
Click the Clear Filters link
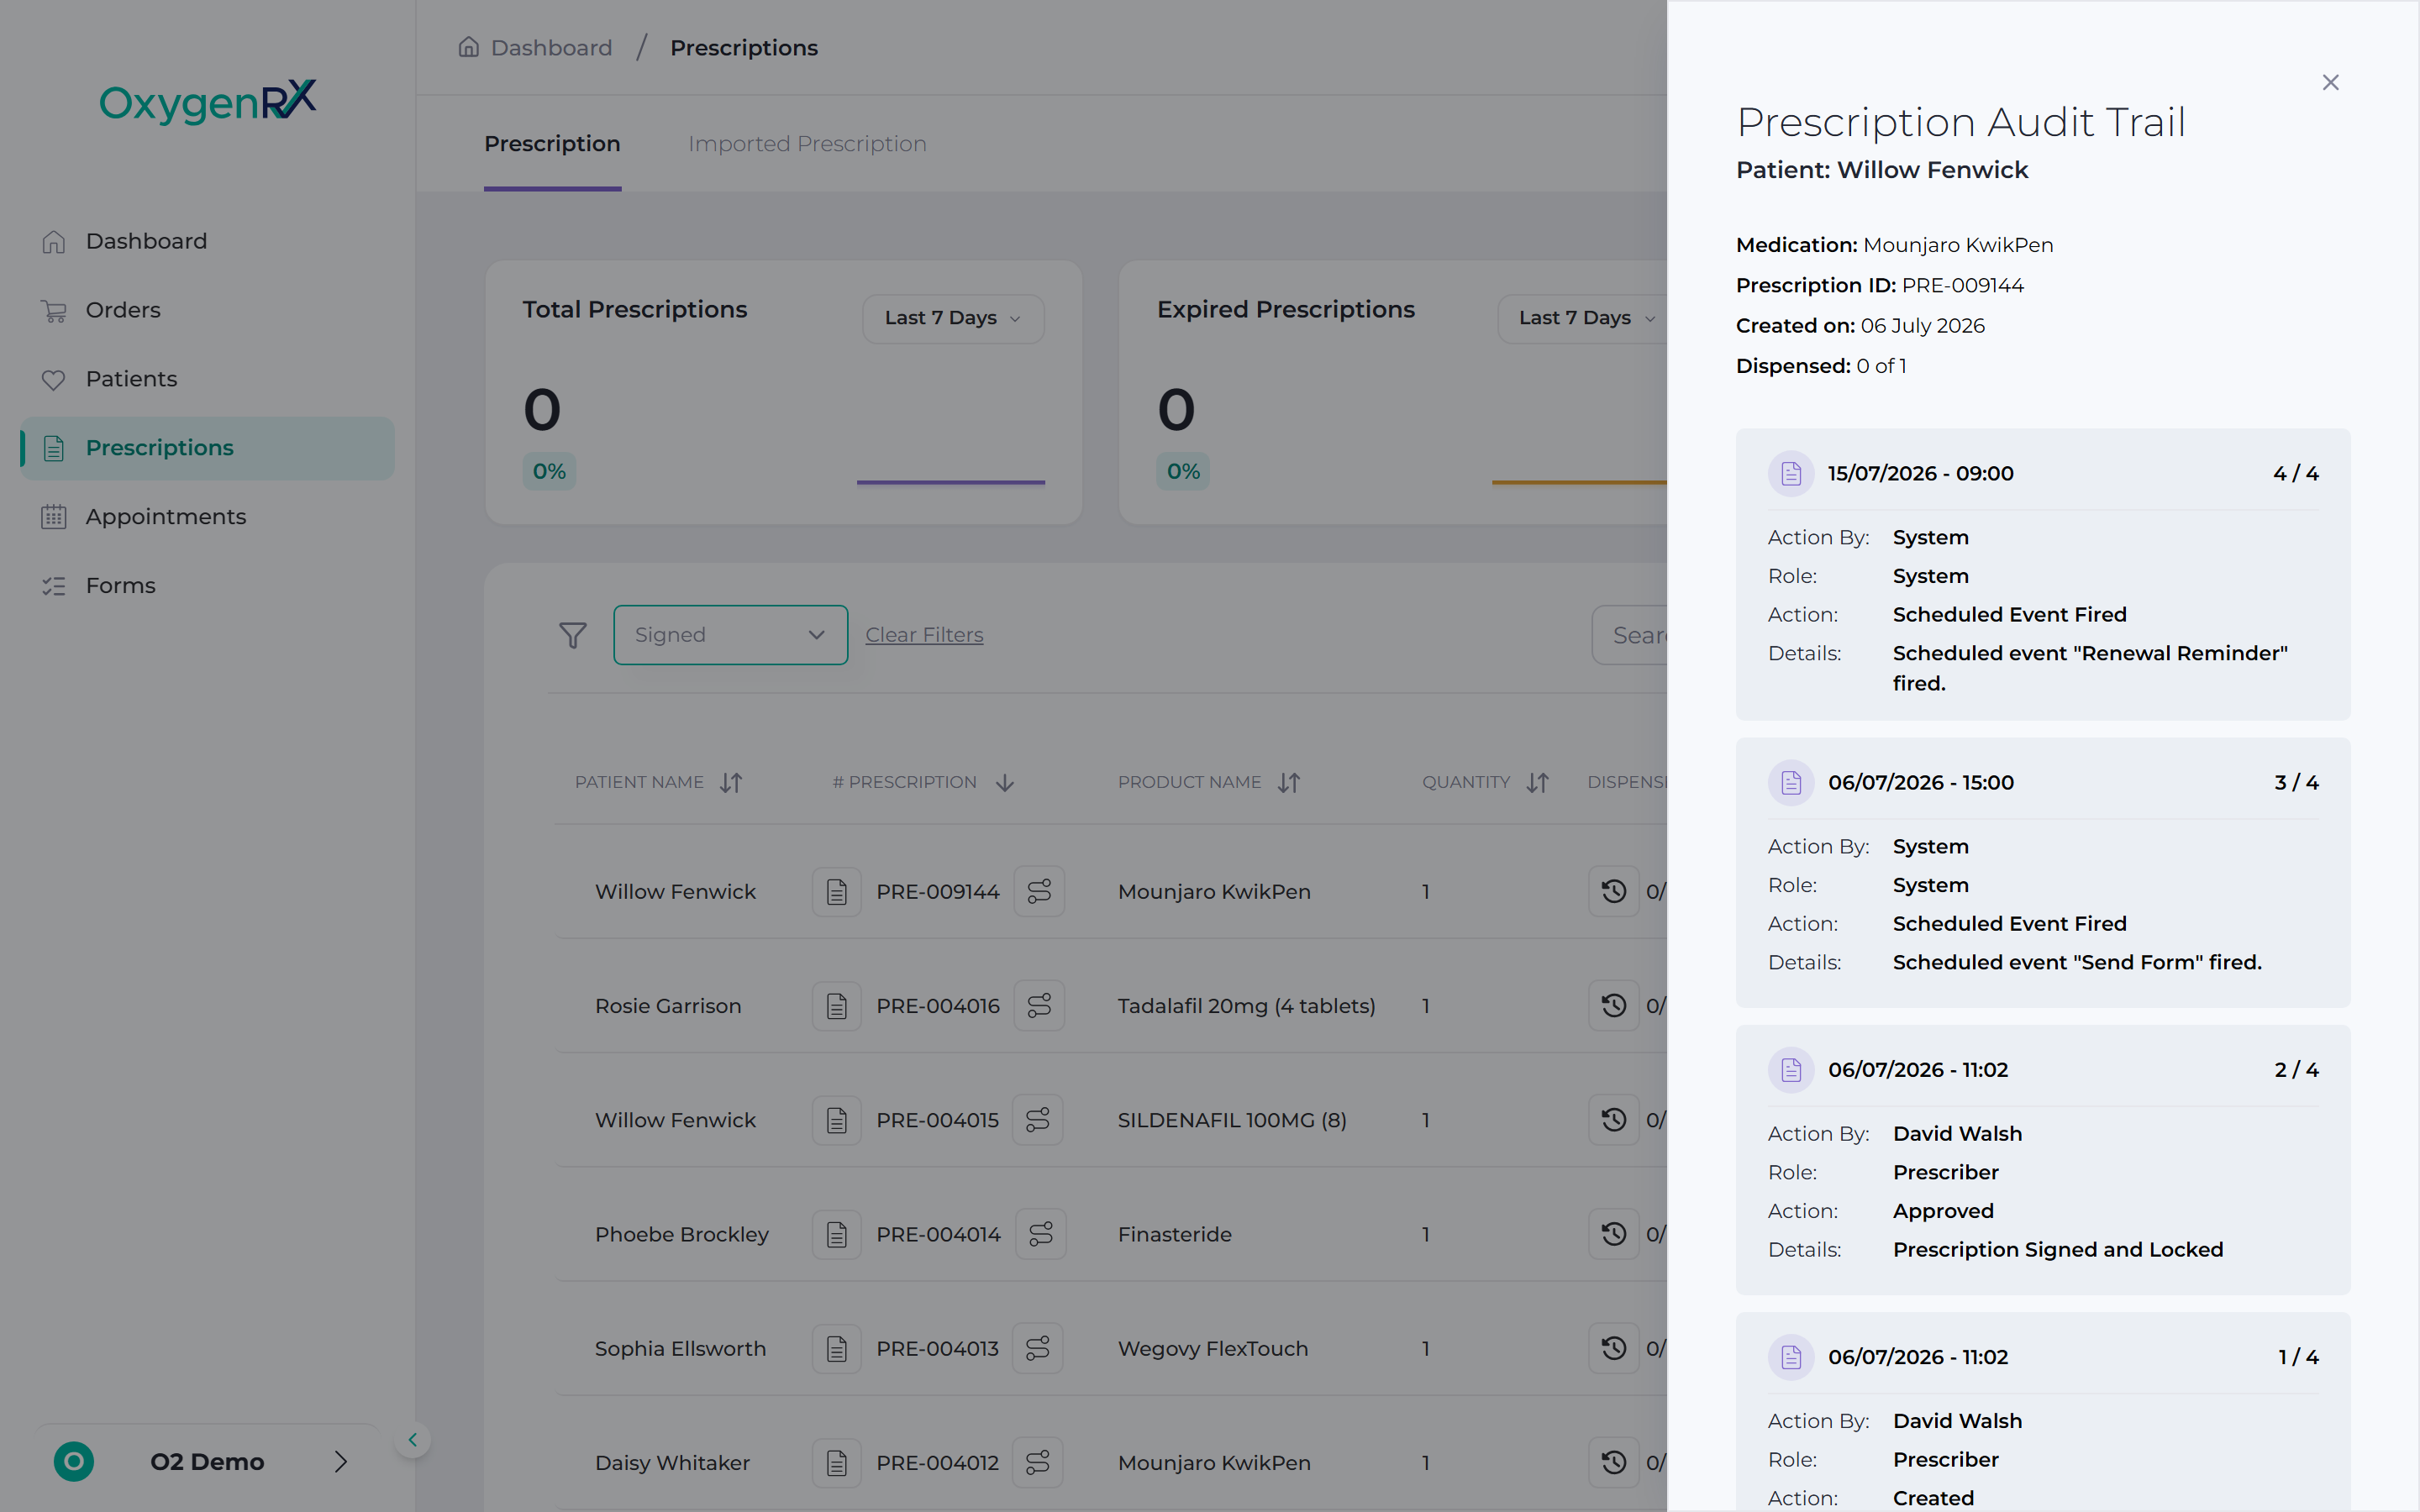(x=924, y=635)
